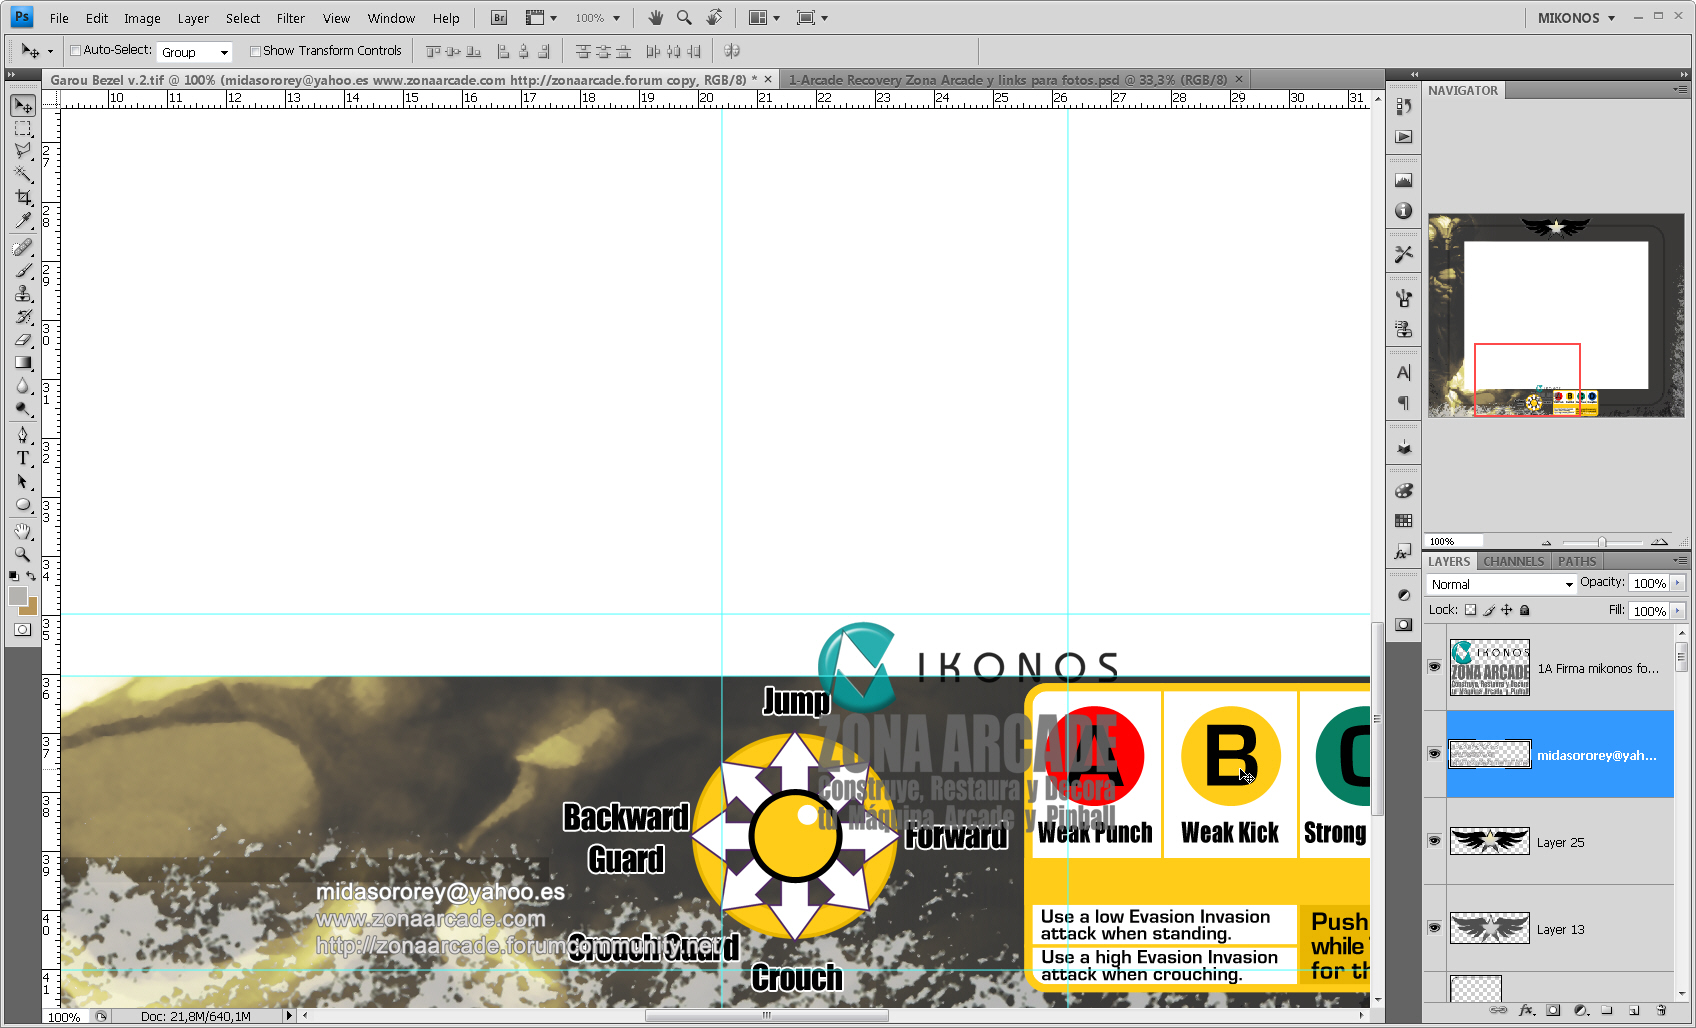
Task: Click Navigator zoom out button
Action: [1547, 542]
